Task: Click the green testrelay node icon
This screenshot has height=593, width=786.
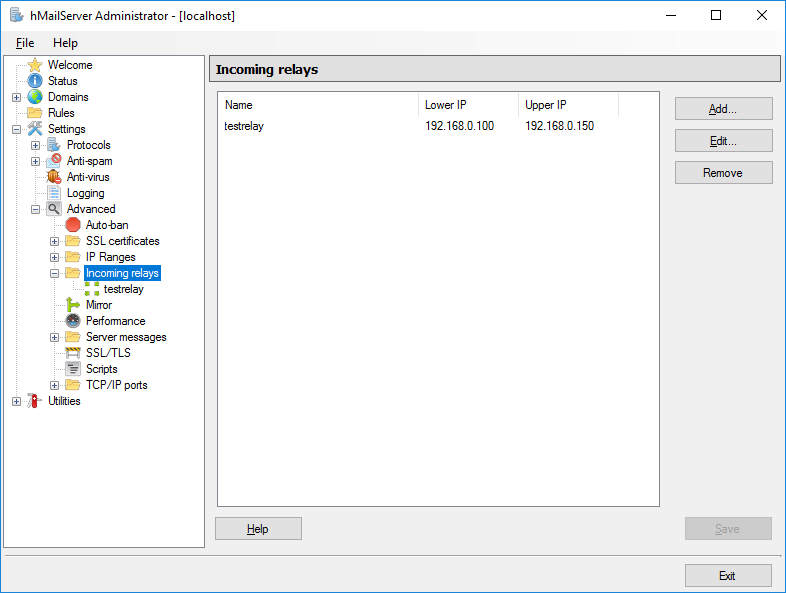Action: click(x=92, y=289)
